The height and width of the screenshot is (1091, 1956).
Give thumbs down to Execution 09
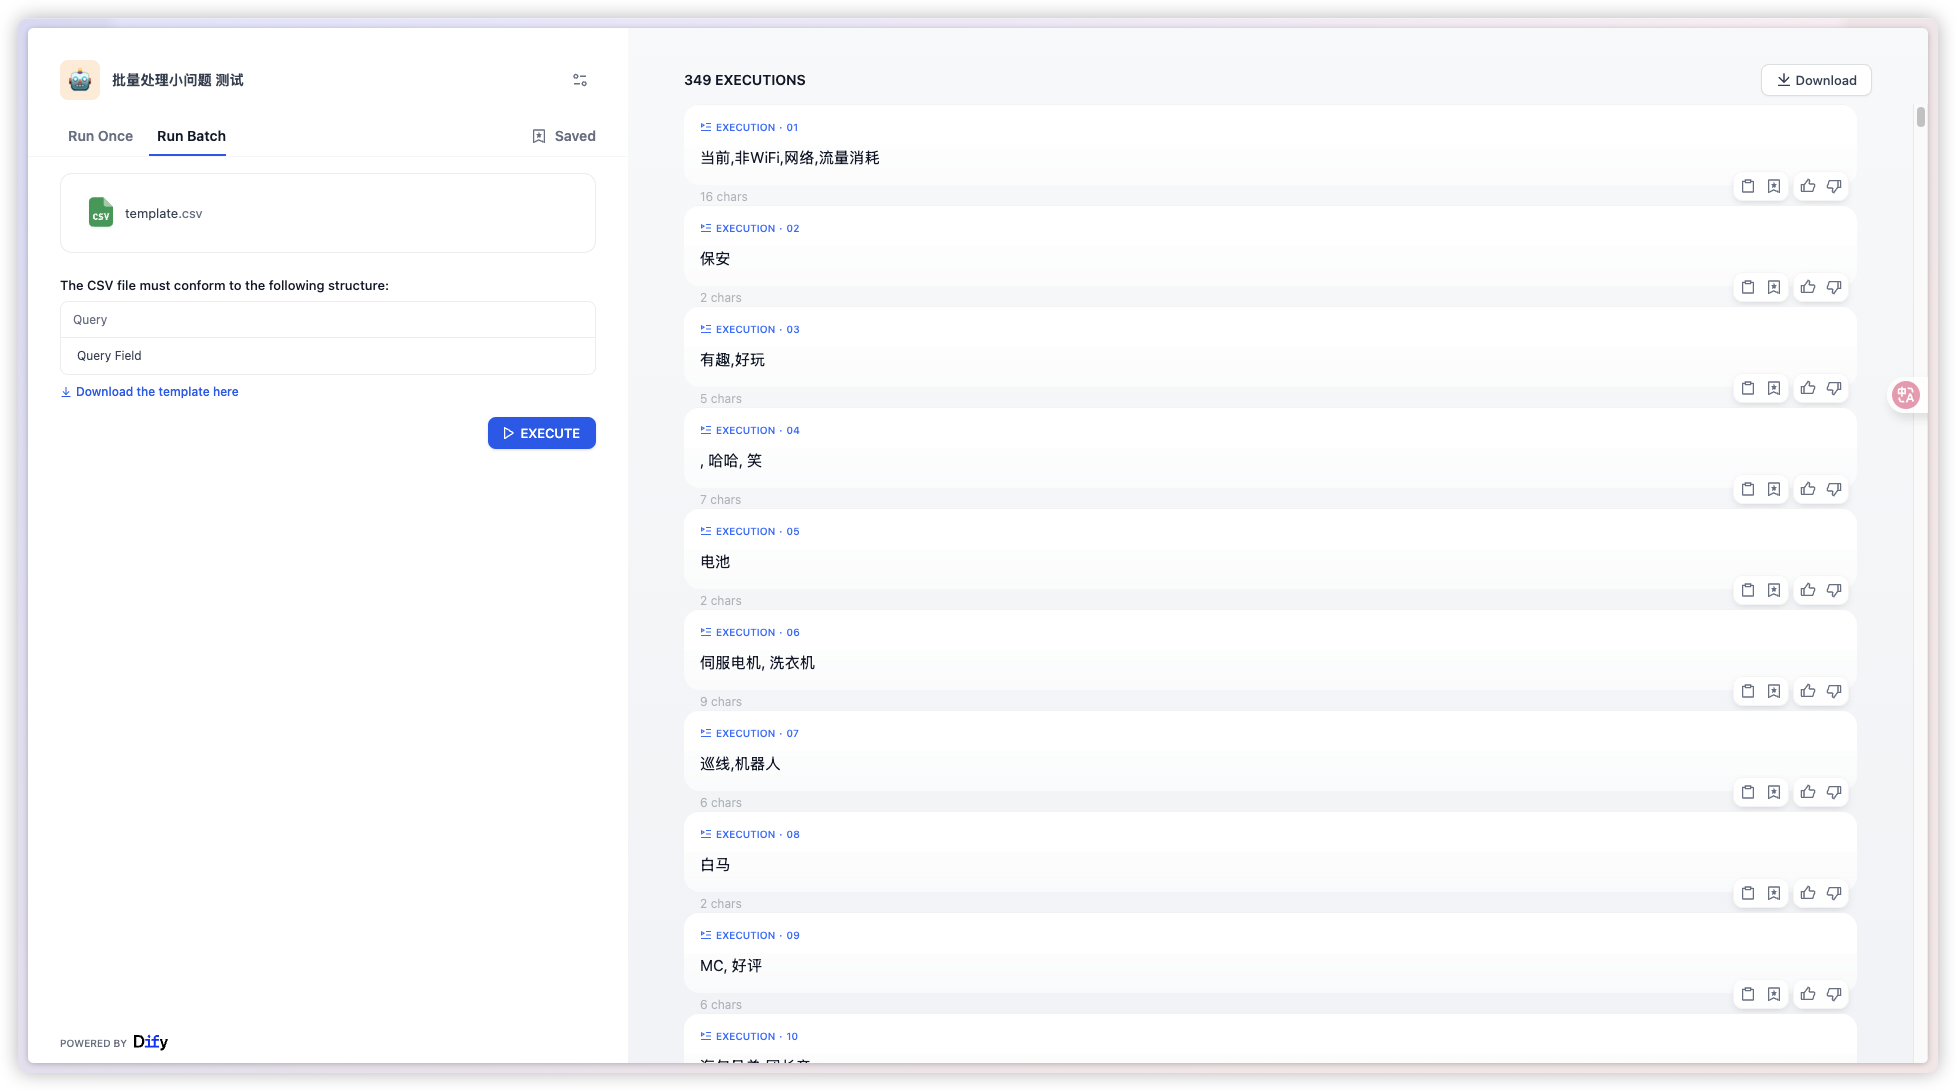tap(1835, 994)
